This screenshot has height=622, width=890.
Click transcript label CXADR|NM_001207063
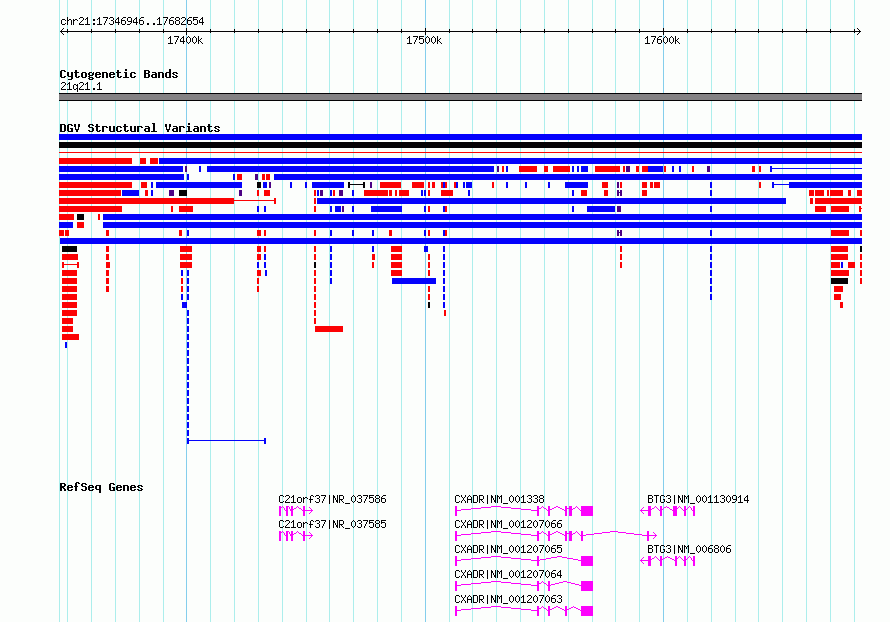[x=509, y=599]
